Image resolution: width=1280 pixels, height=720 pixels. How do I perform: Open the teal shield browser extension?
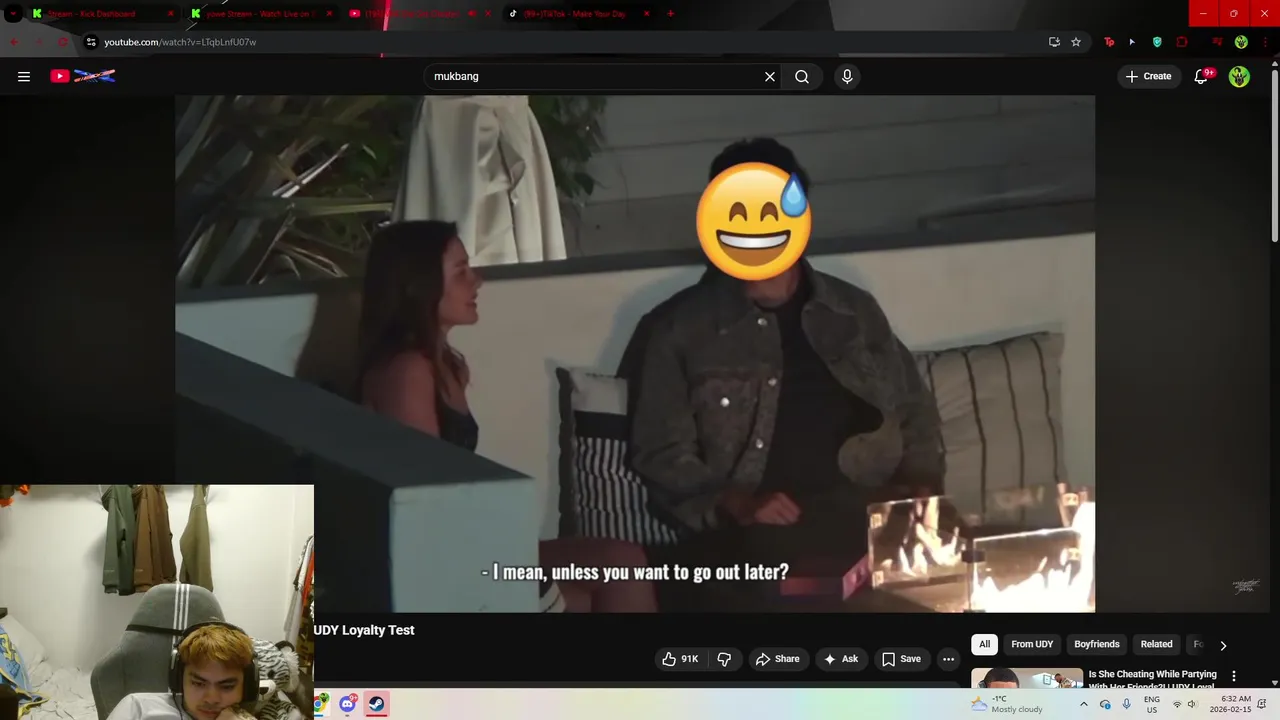pos(1157,42)
